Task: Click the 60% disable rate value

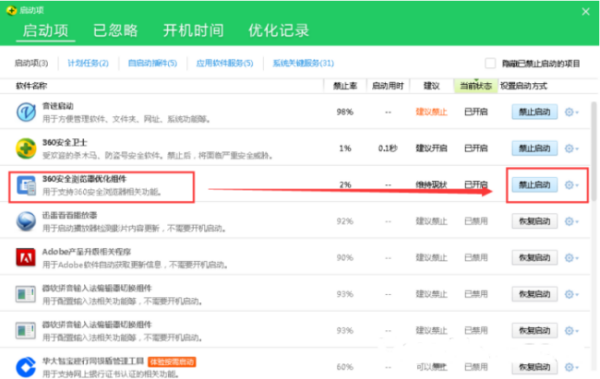Action: point(345,367)
